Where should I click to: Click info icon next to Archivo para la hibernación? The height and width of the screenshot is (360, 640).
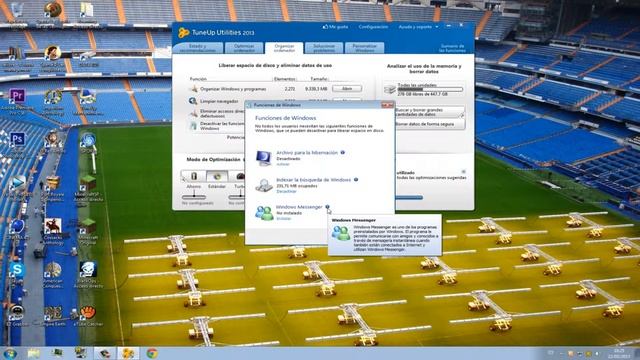point(342,152)
